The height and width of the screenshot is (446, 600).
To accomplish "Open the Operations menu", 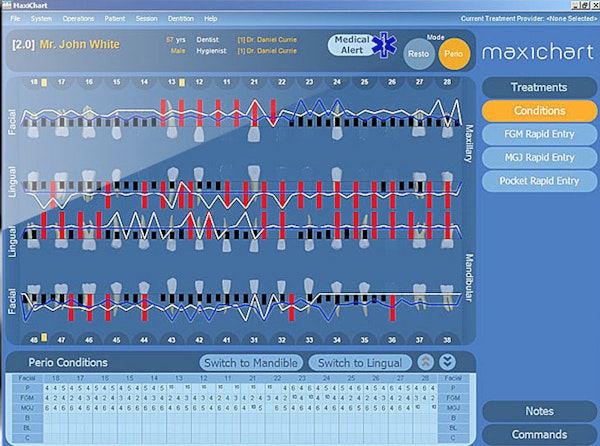I will click(x=78, y=18).
